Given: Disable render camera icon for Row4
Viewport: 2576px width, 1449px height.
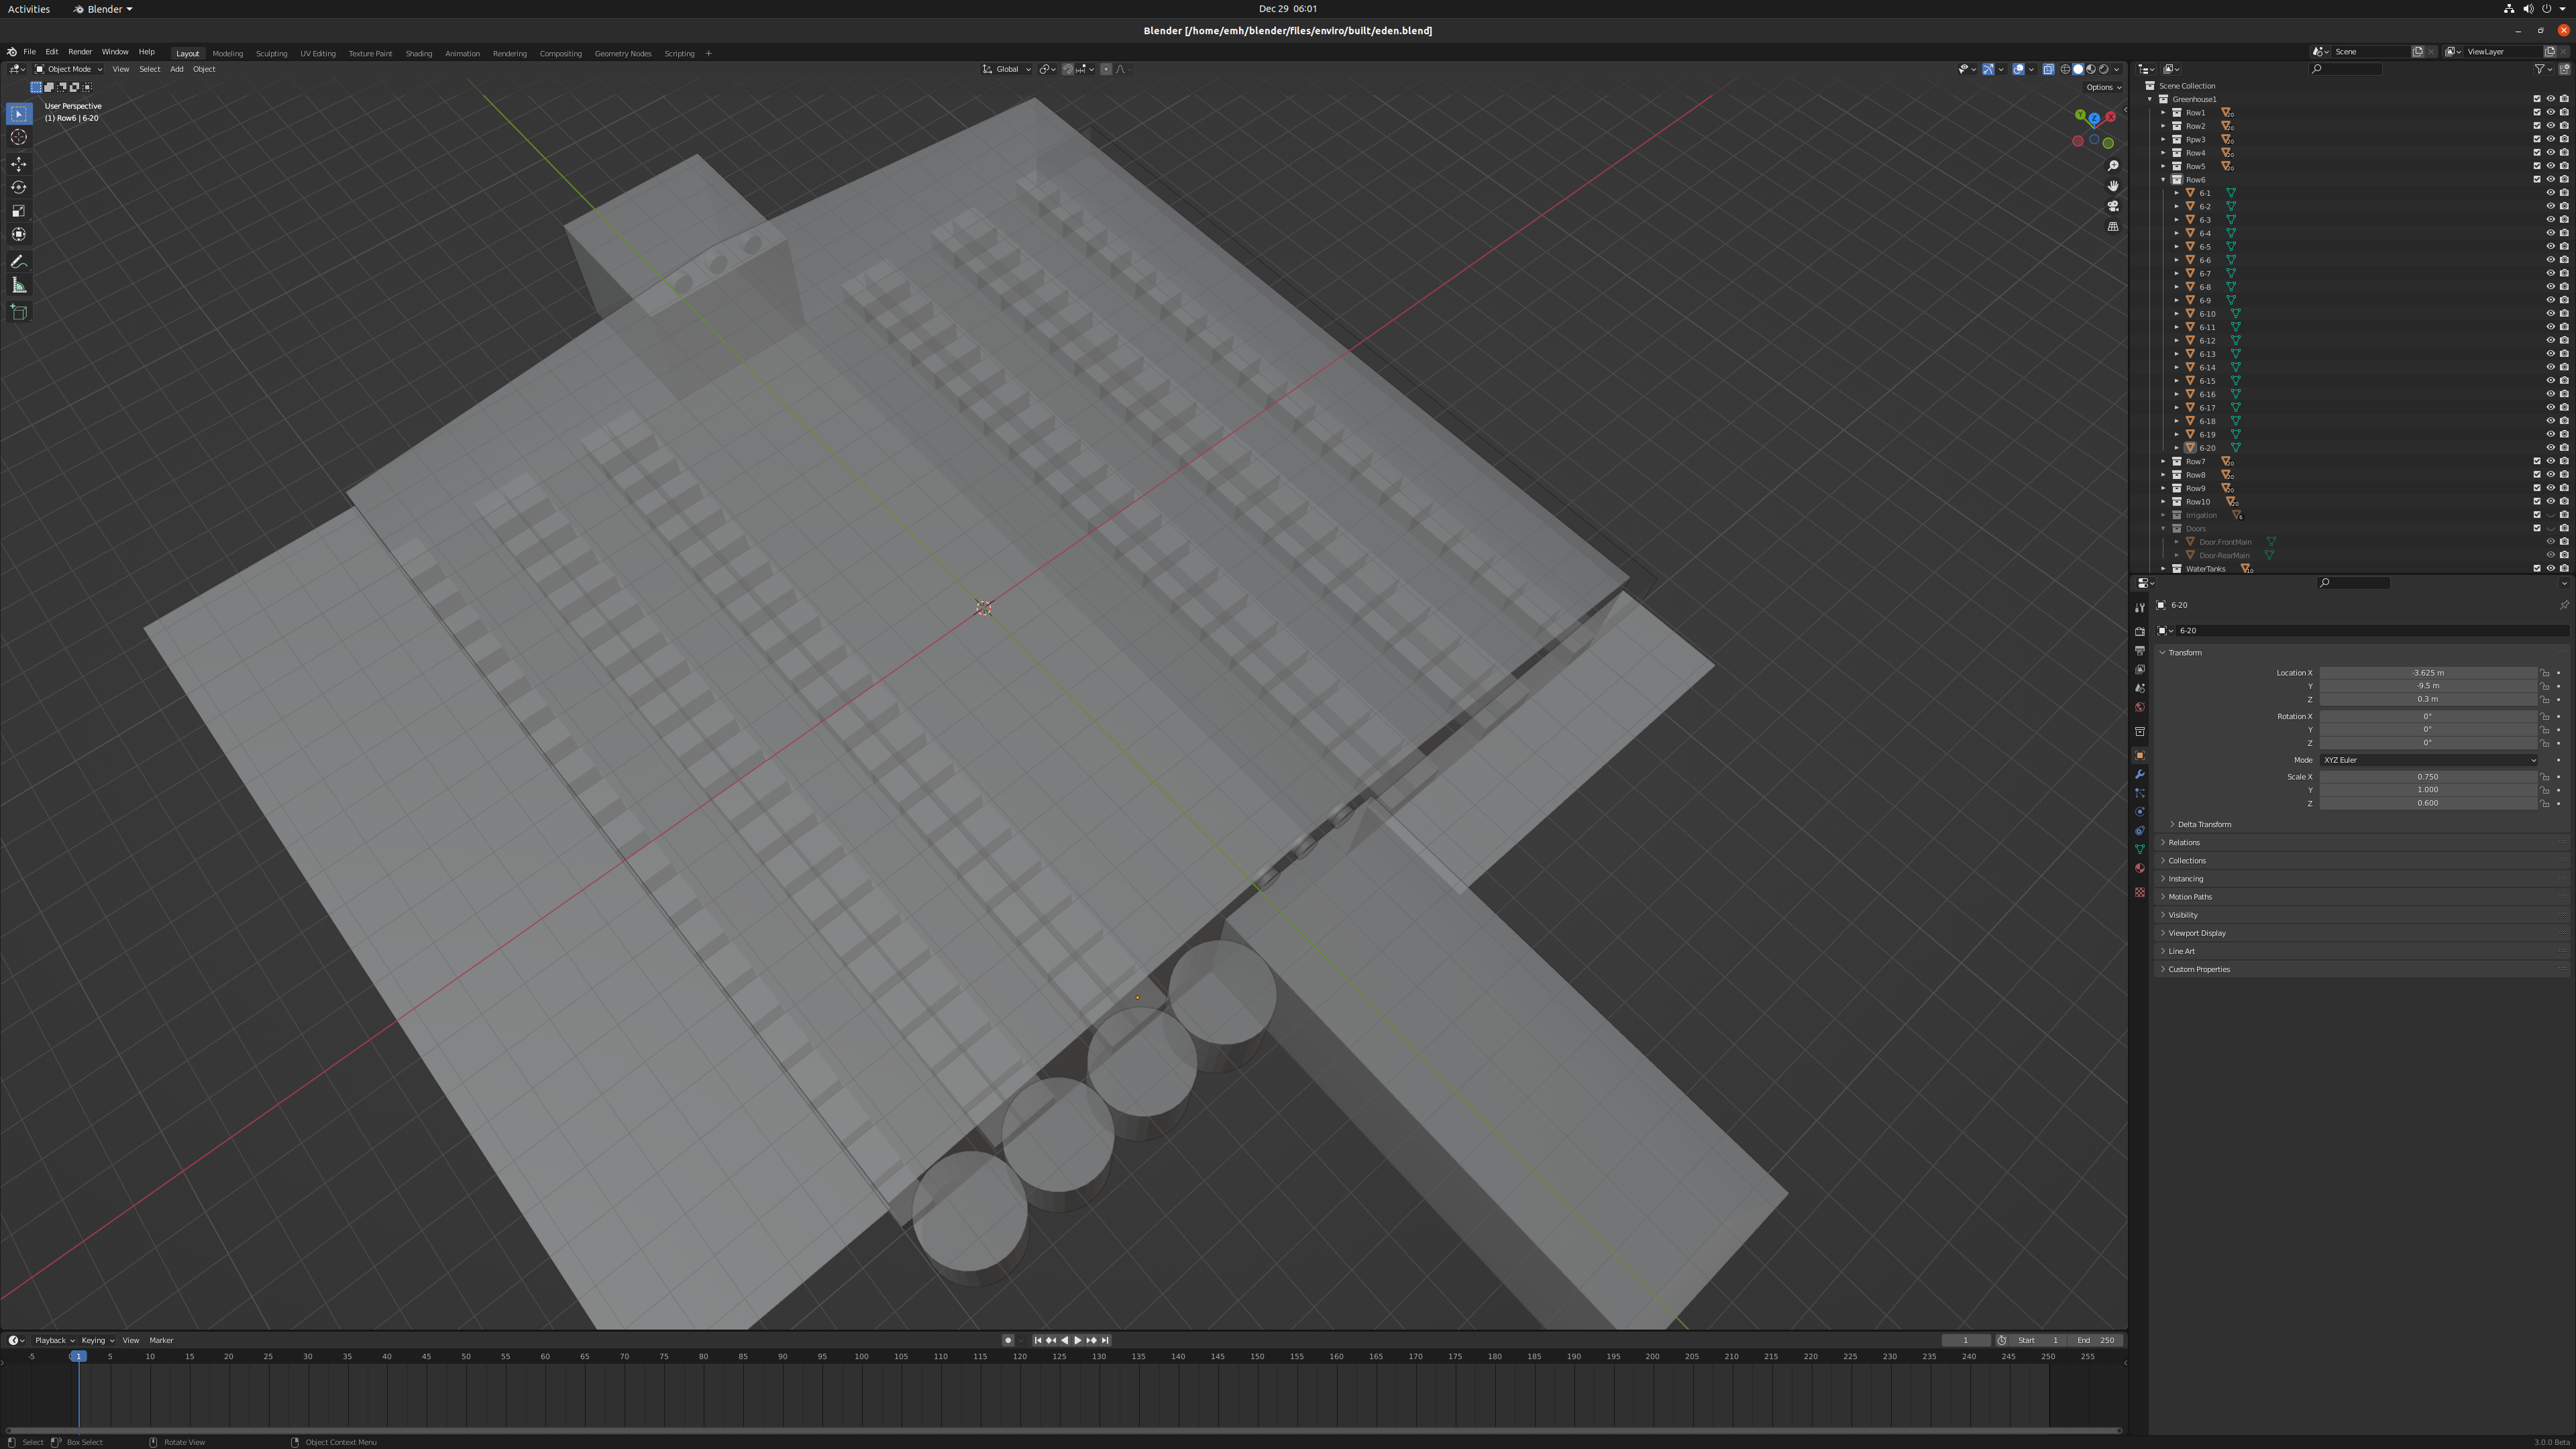Looking at the screenshot, I should [x=2564, y=153].
